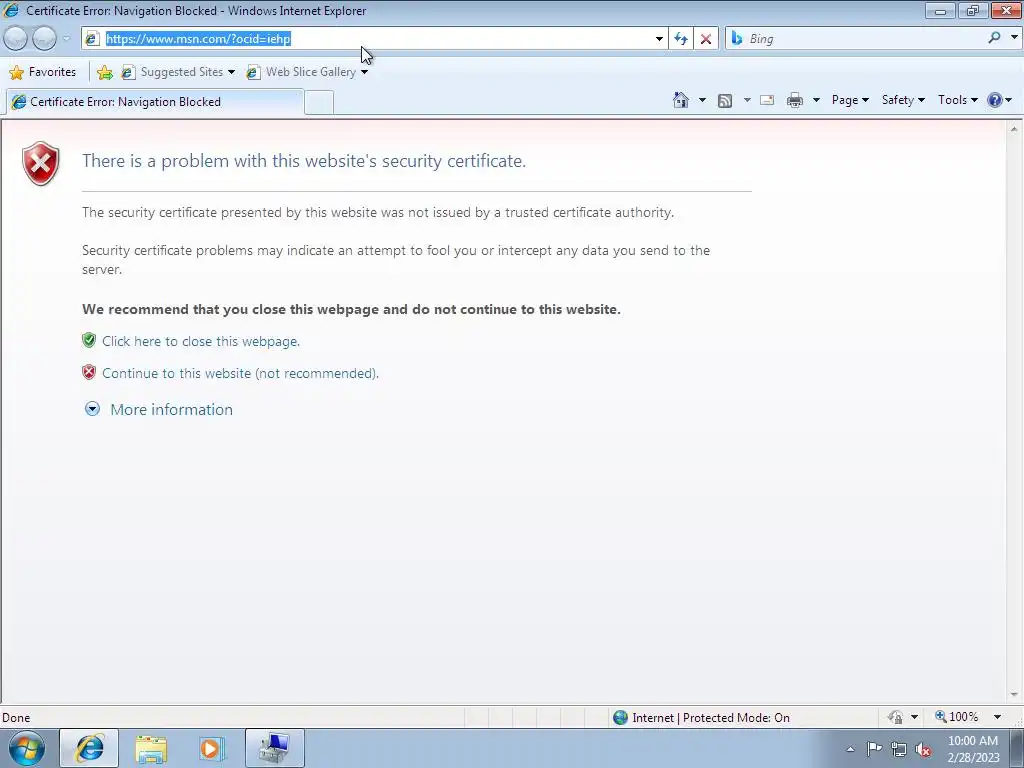1024x768 pixels.
Task: Click the RSS Feeds icon
Action: pos(725,100)
